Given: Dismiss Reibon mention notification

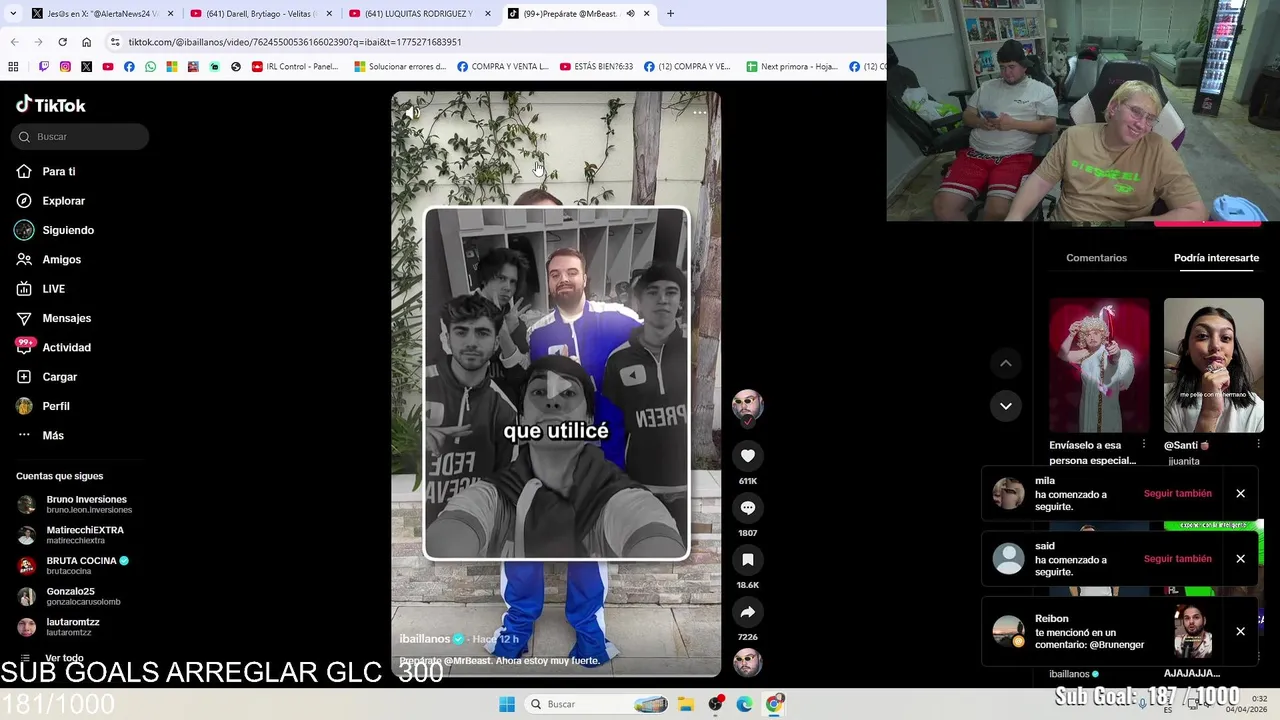Looking at the screenshot, I should (x=1240, y=632).
